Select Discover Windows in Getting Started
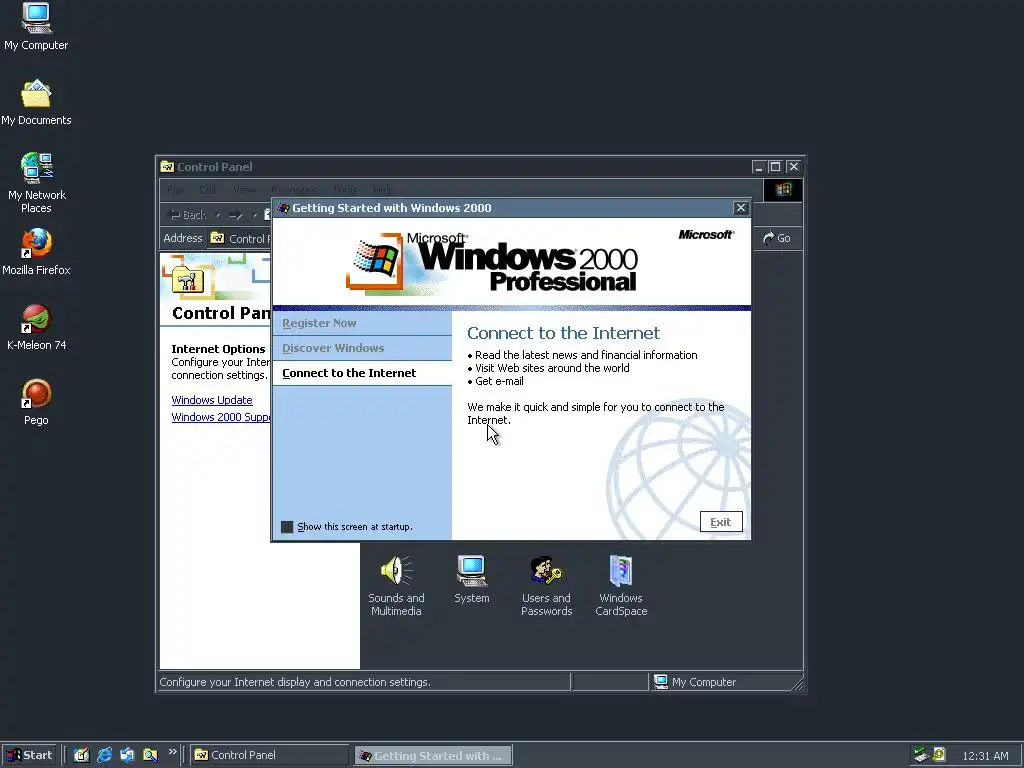This screenshot has height=768, width=1024. click(x=362, y=348)
